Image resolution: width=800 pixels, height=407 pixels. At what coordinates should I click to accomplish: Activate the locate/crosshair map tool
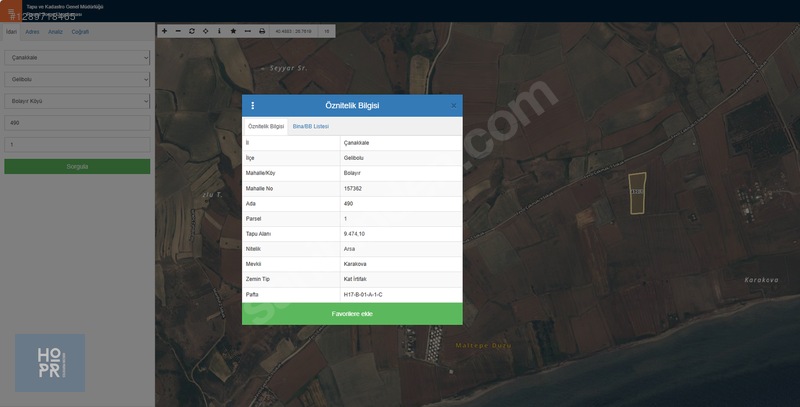click(x=206, y=31)
